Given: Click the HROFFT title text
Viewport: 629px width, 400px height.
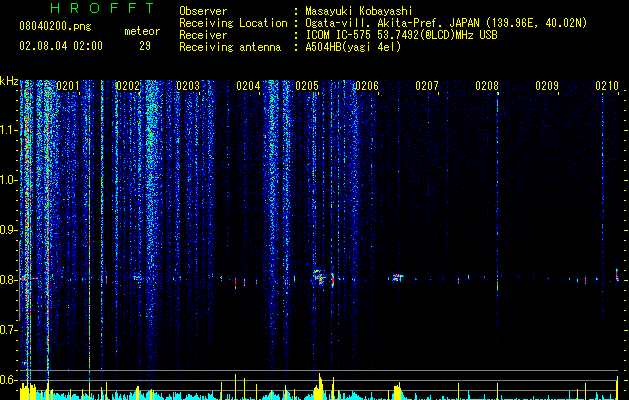Looking at the screenshot, I should [x=102, y=8].
